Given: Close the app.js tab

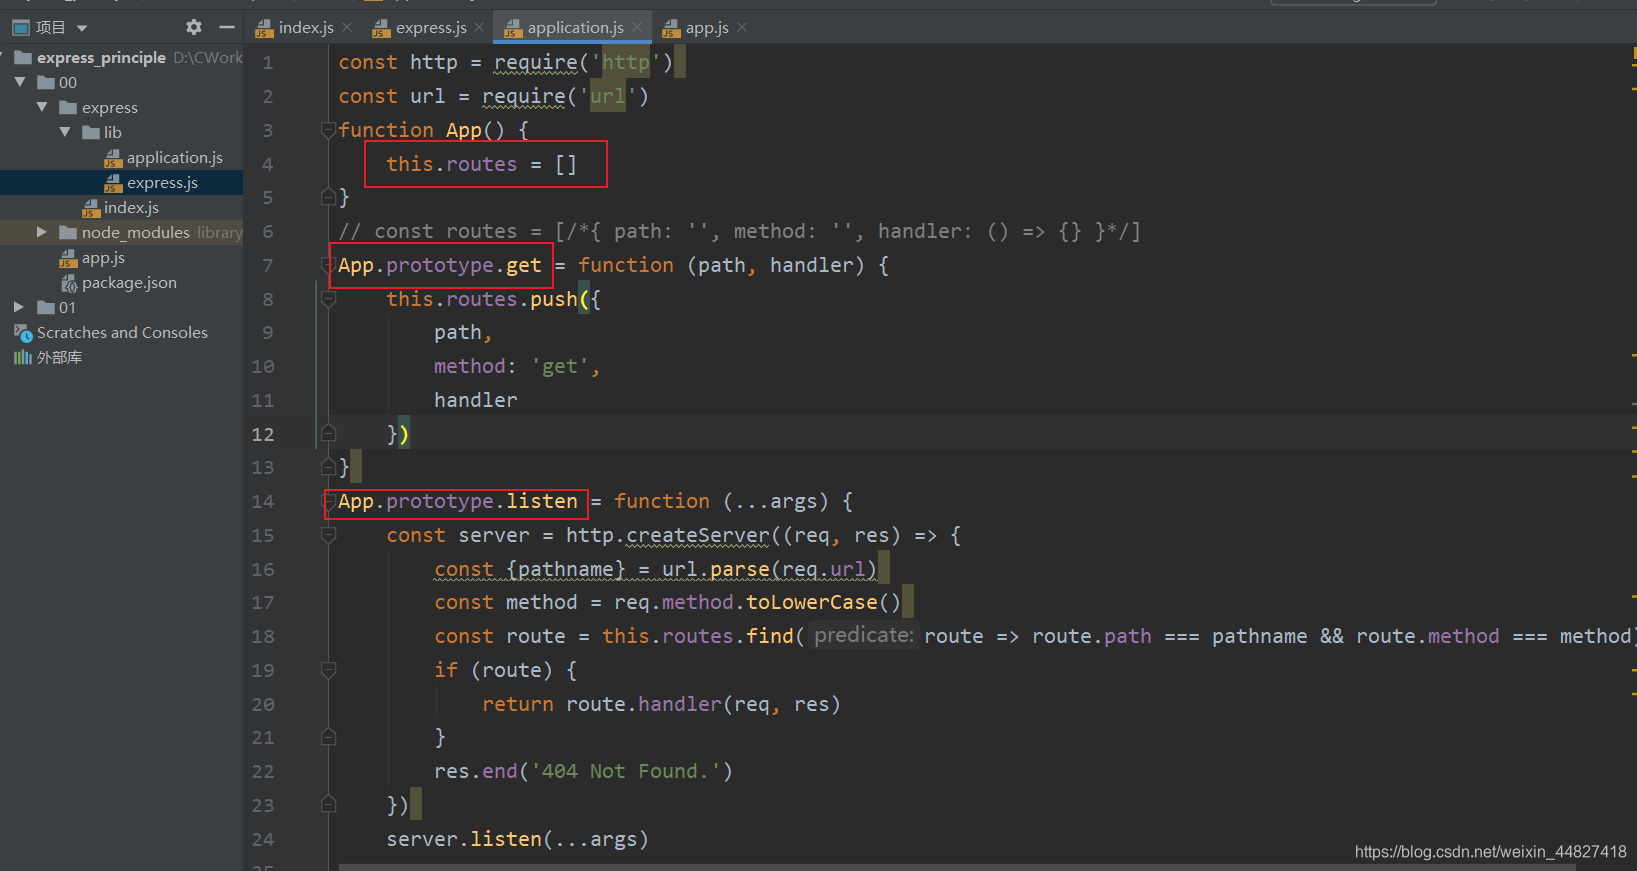Looking at the screenshot, I should pos(742,27).
